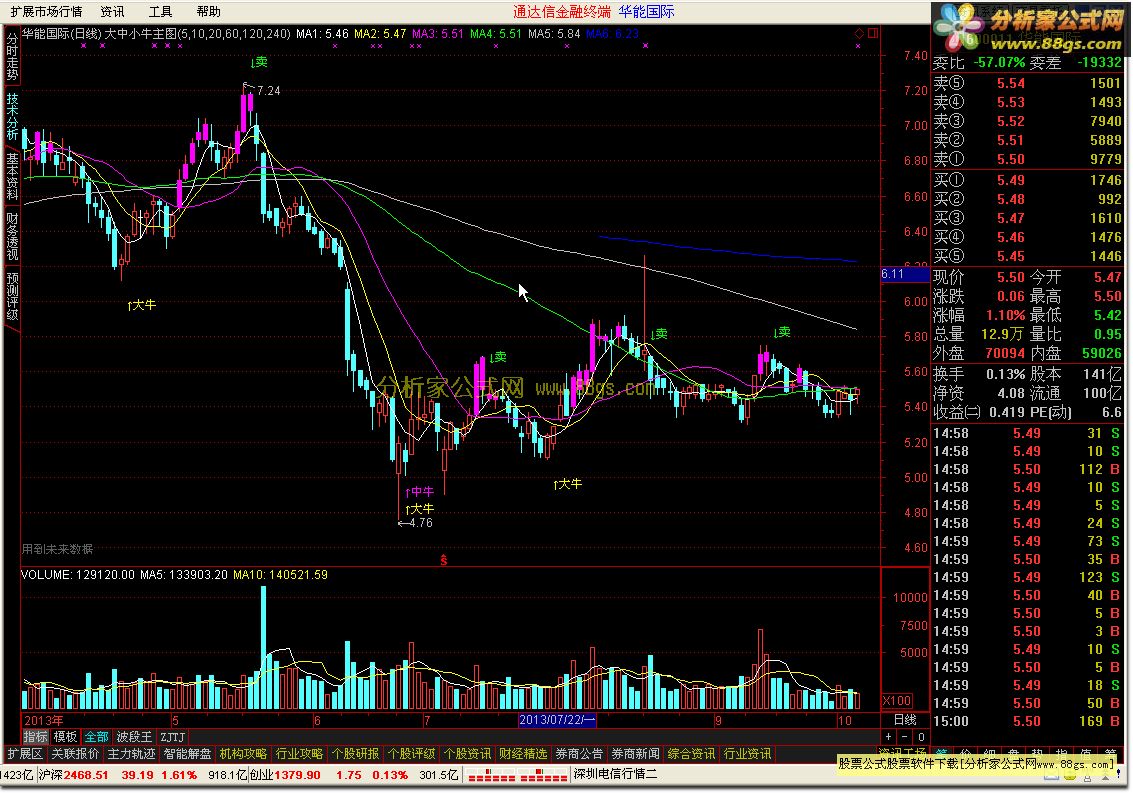
Task: Open 综合资讯 tab
Action: pos(692,754)
